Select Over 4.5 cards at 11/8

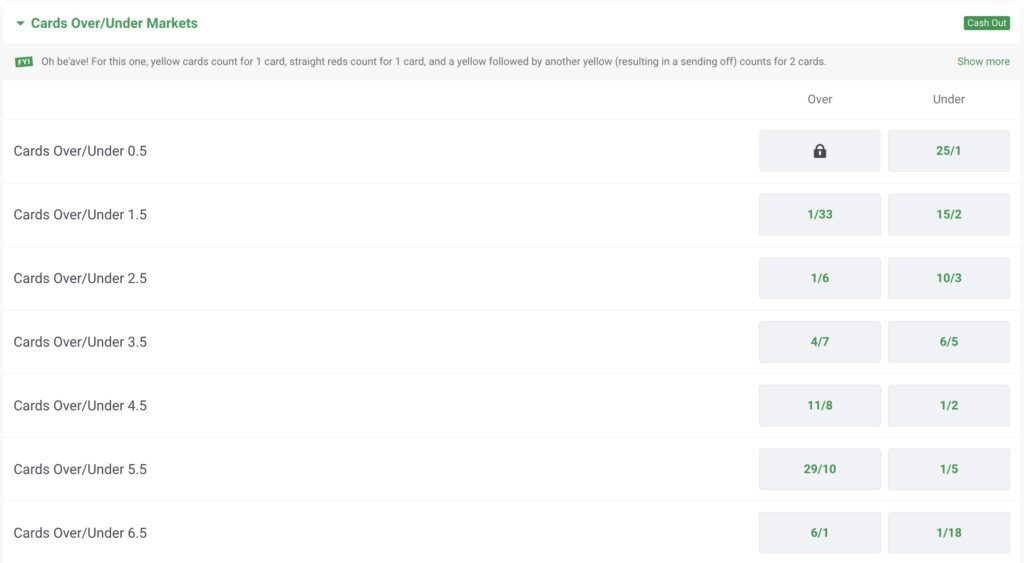tap(819, 406)
